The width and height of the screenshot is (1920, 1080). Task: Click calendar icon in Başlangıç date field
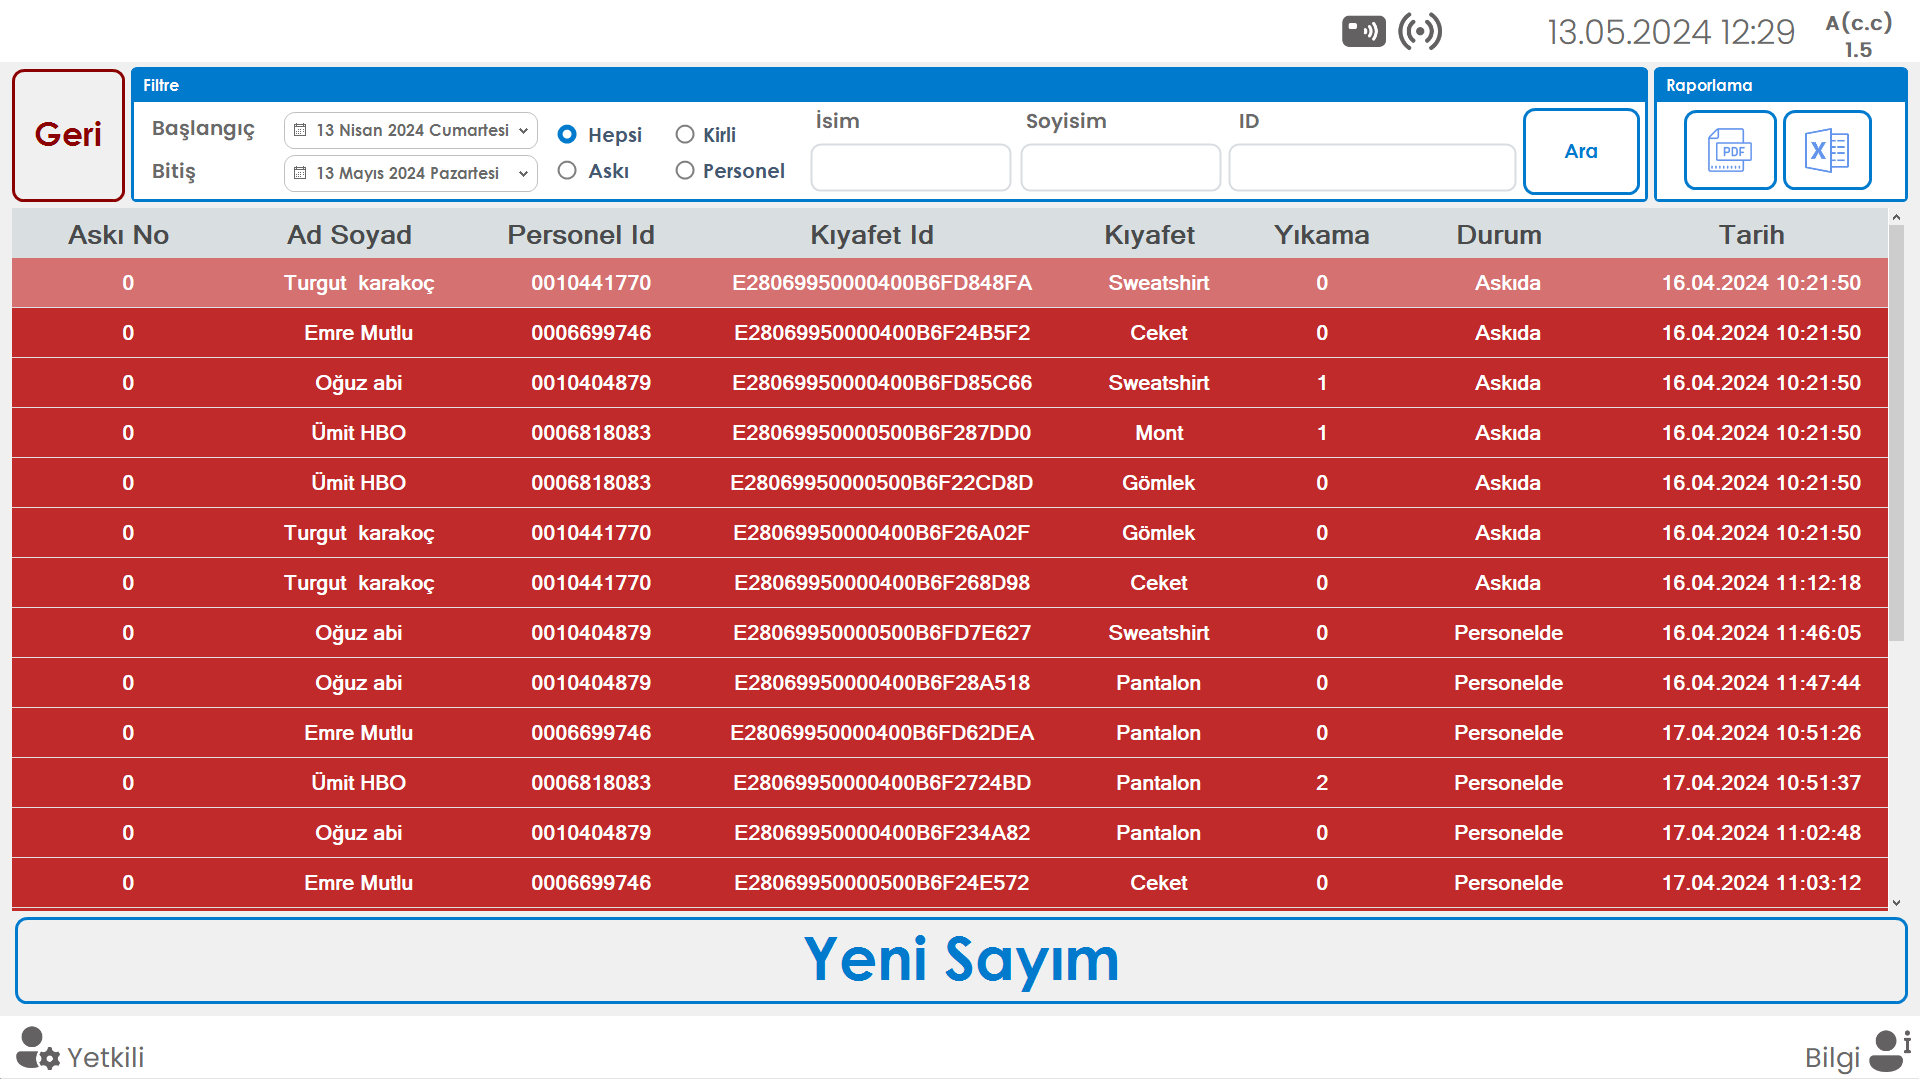point(300,130)
